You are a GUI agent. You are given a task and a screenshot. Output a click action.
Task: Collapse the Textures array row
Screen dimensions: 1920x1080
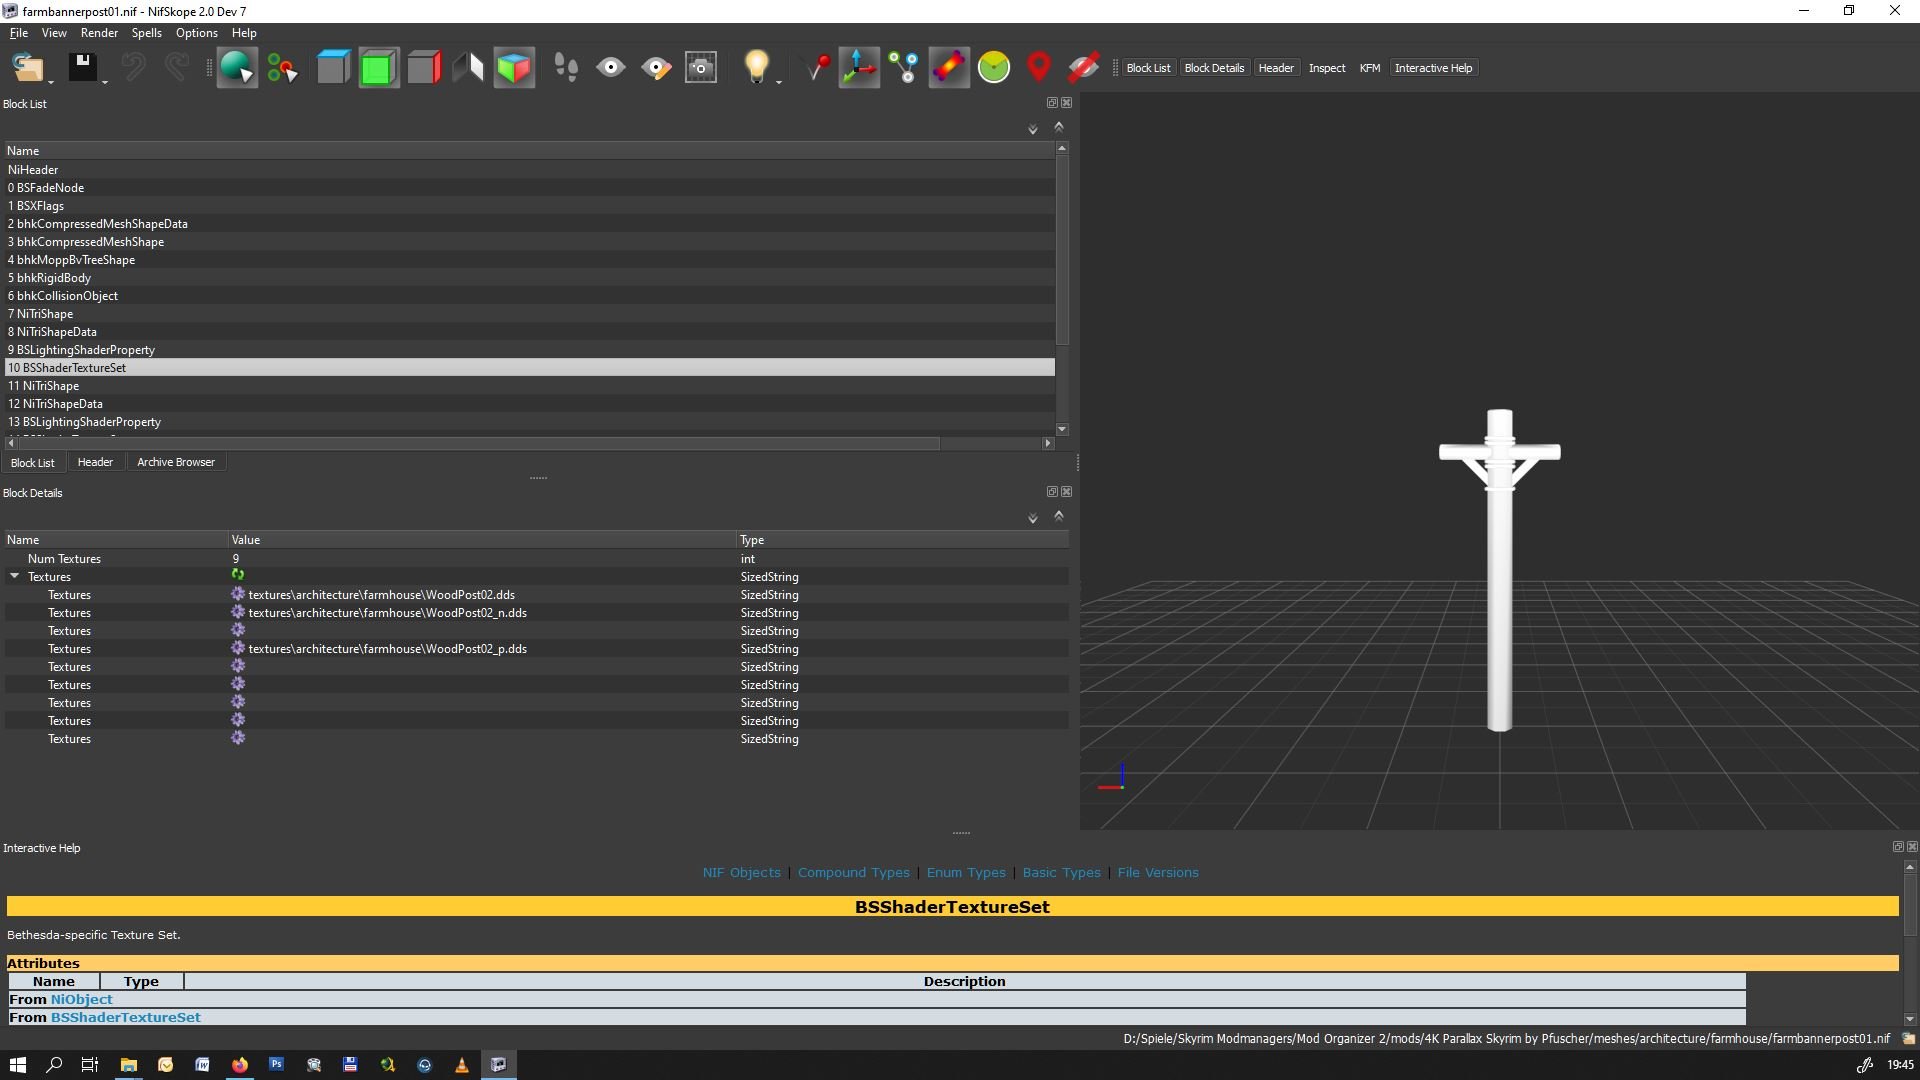click(14, 577)
